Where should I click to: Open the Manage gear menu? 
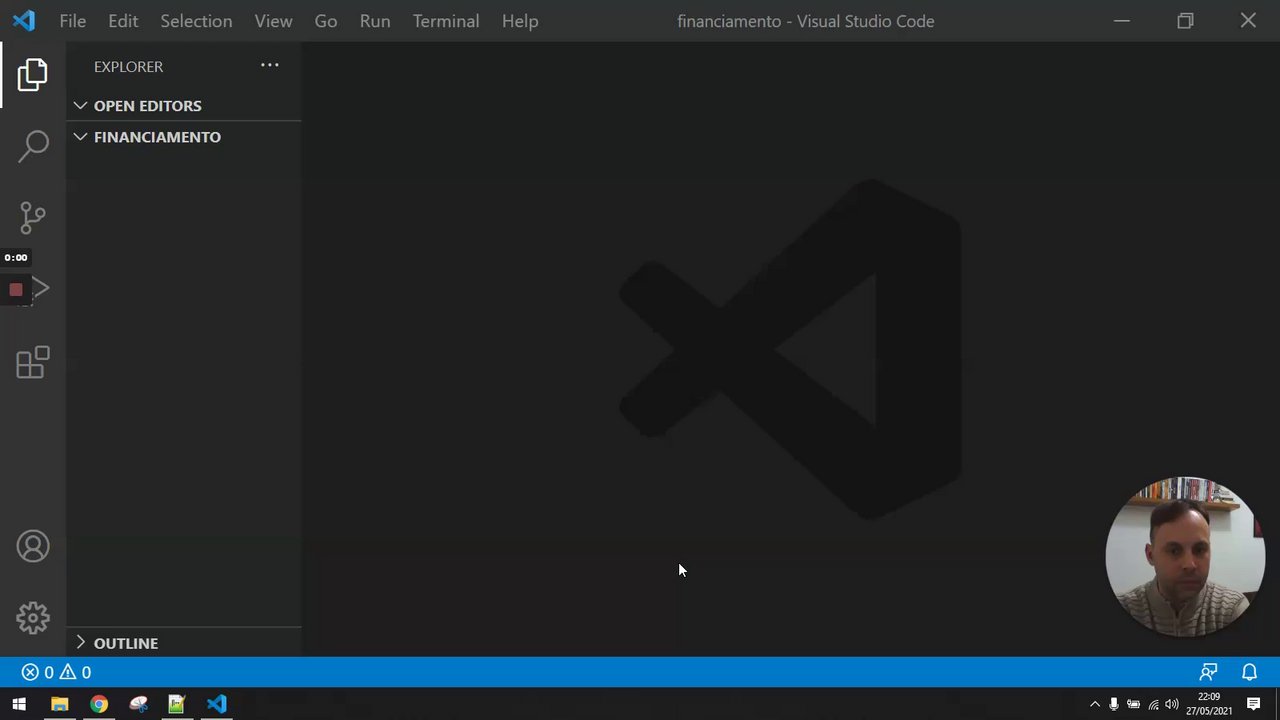(x=33, y=618)
